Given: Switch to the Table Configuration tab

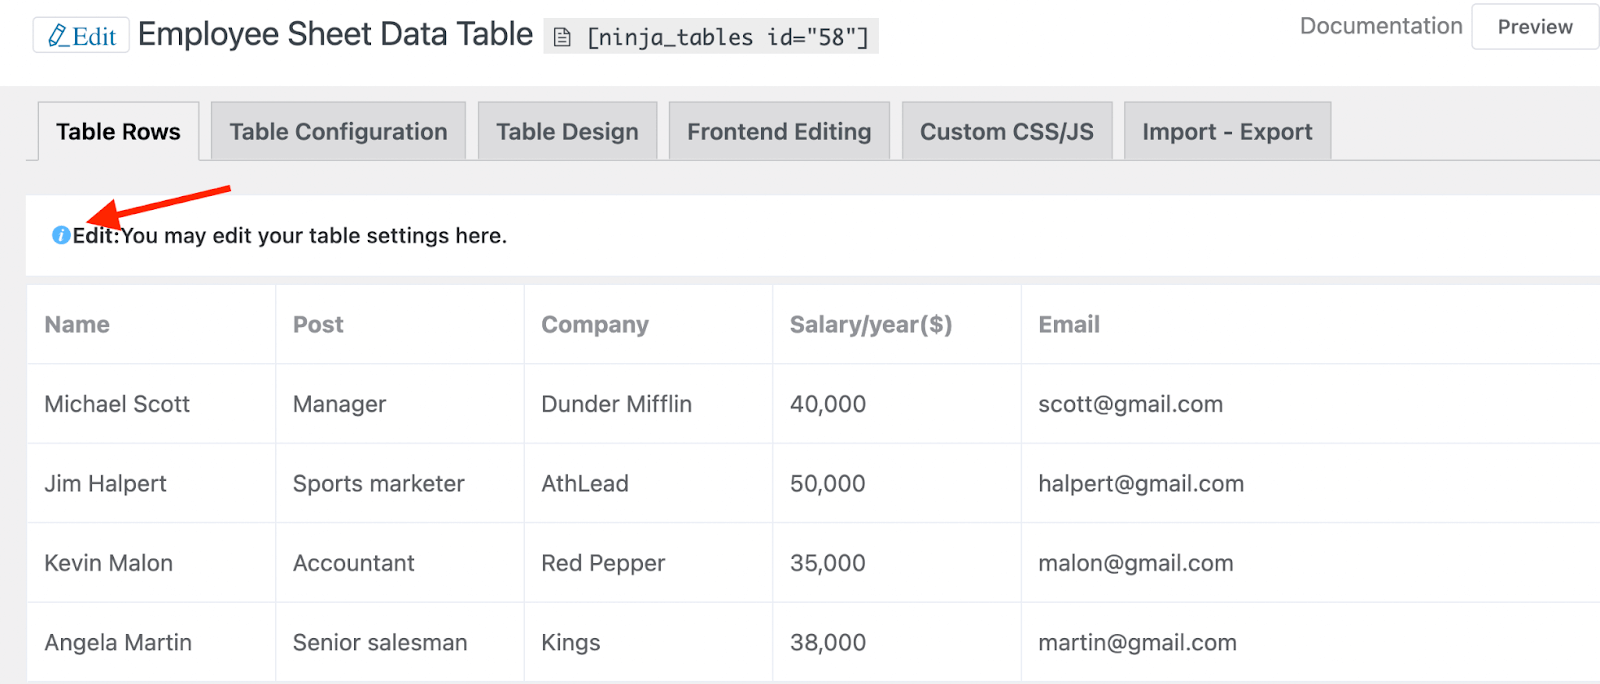Looking at the screenshot, I should pos(338,131).
